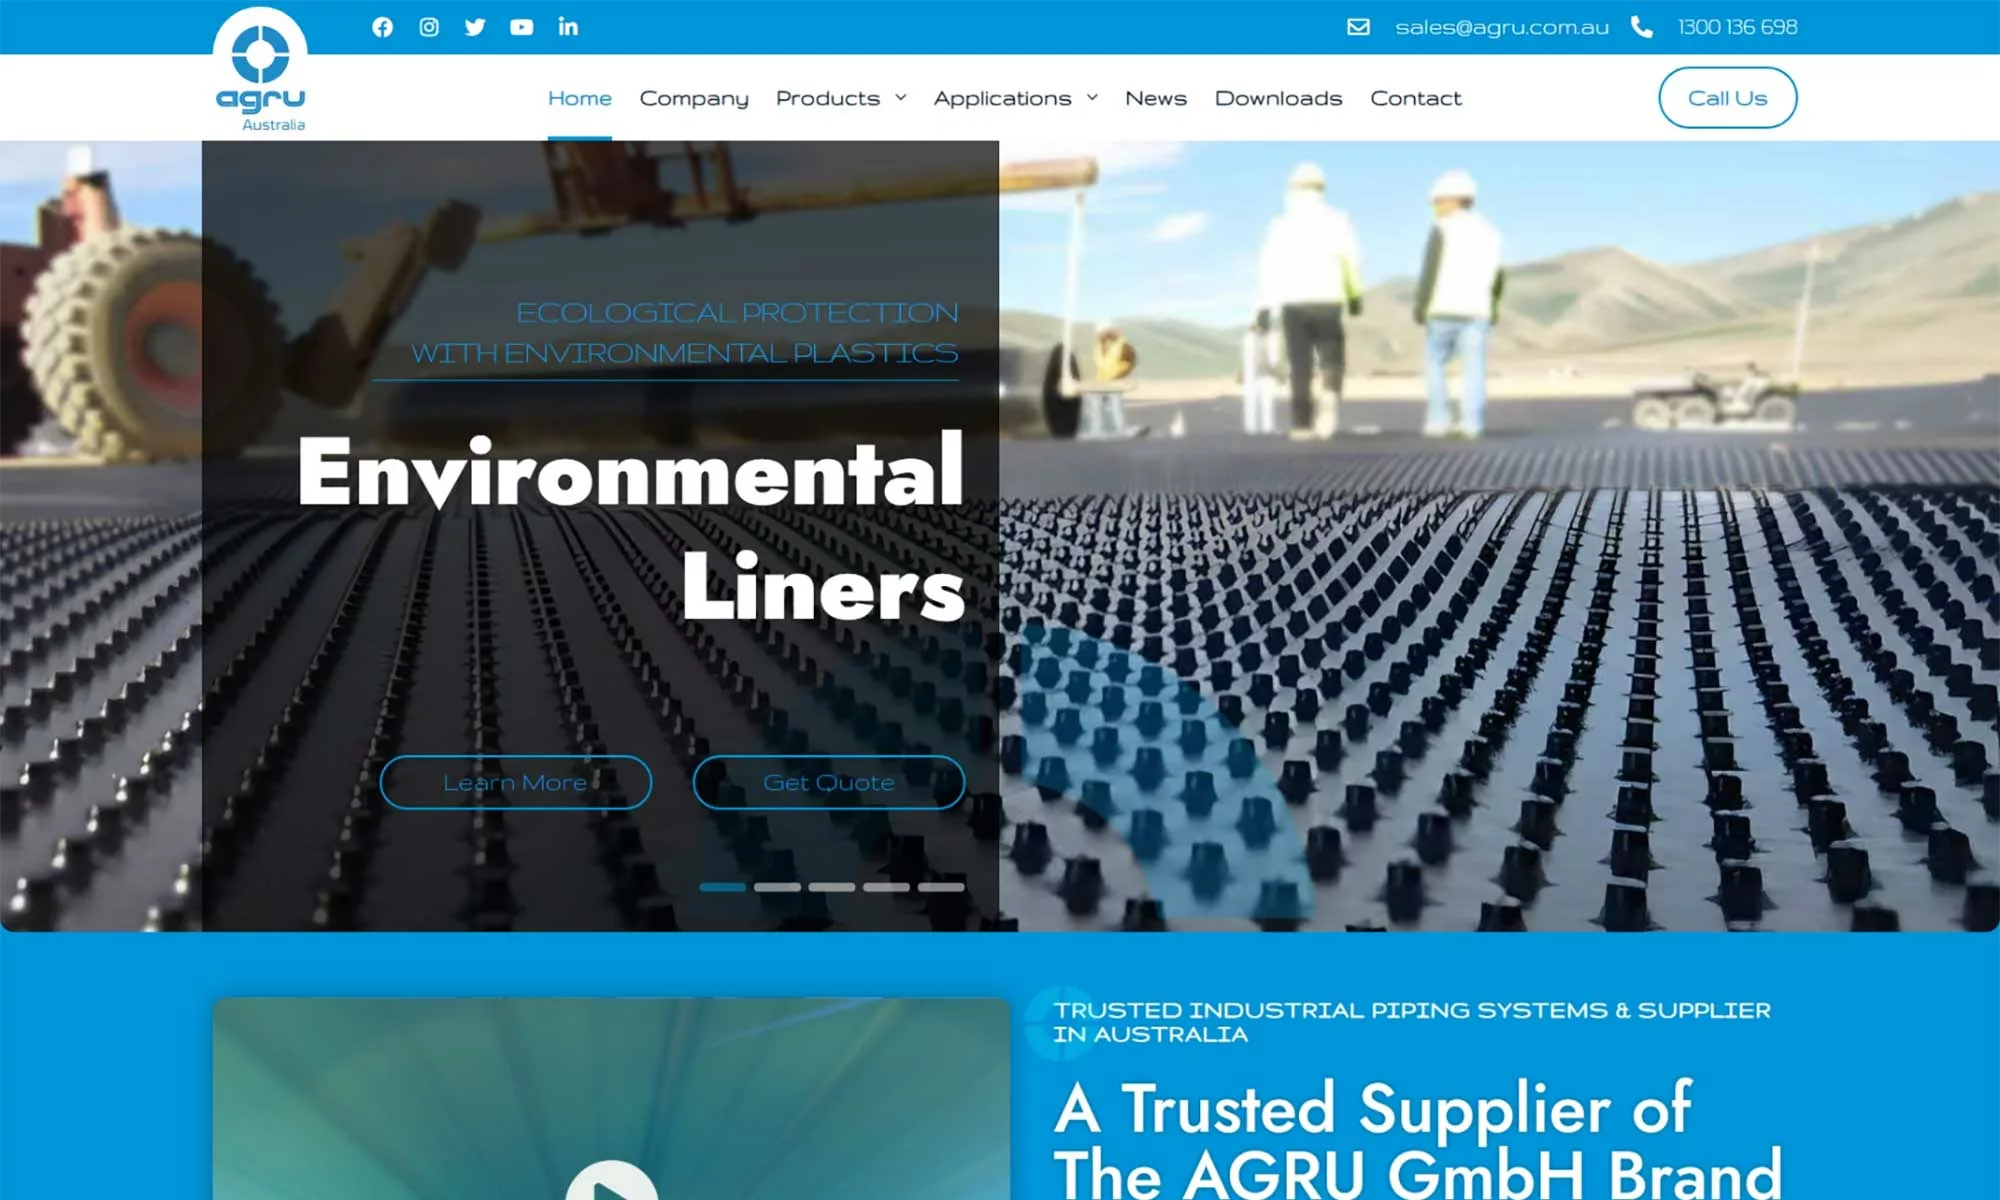Open the News menu item

click(1155, 98)
